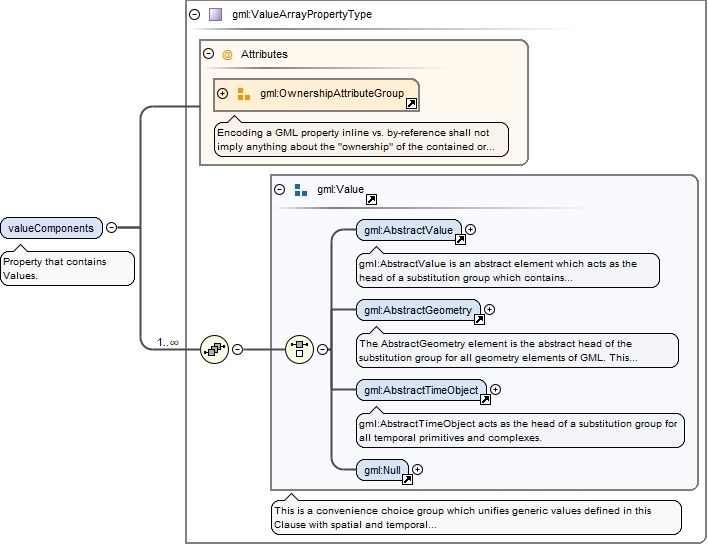Select the gml:AbstractGeometry element node
Viewport: 708px width, 545px height.
(x=418, y=310)
